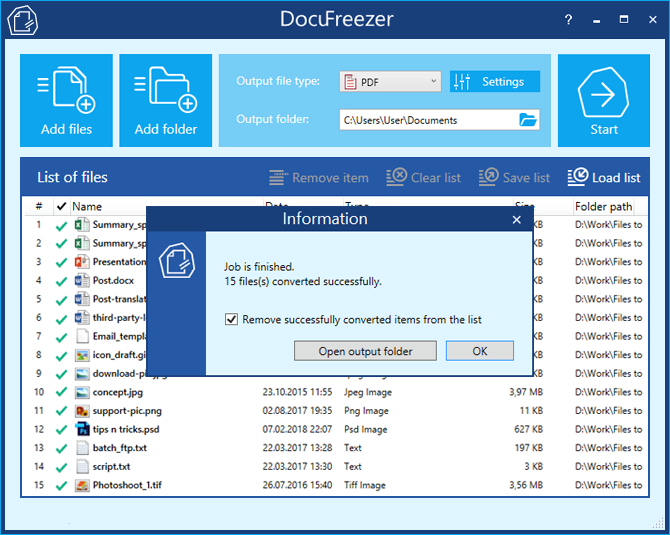Image resolution: width=670 pixels, height=535 pixels.
Task: Toggle checkmark for row 1 Summary file
Action: pyautogui.click(x=62, y=226)
